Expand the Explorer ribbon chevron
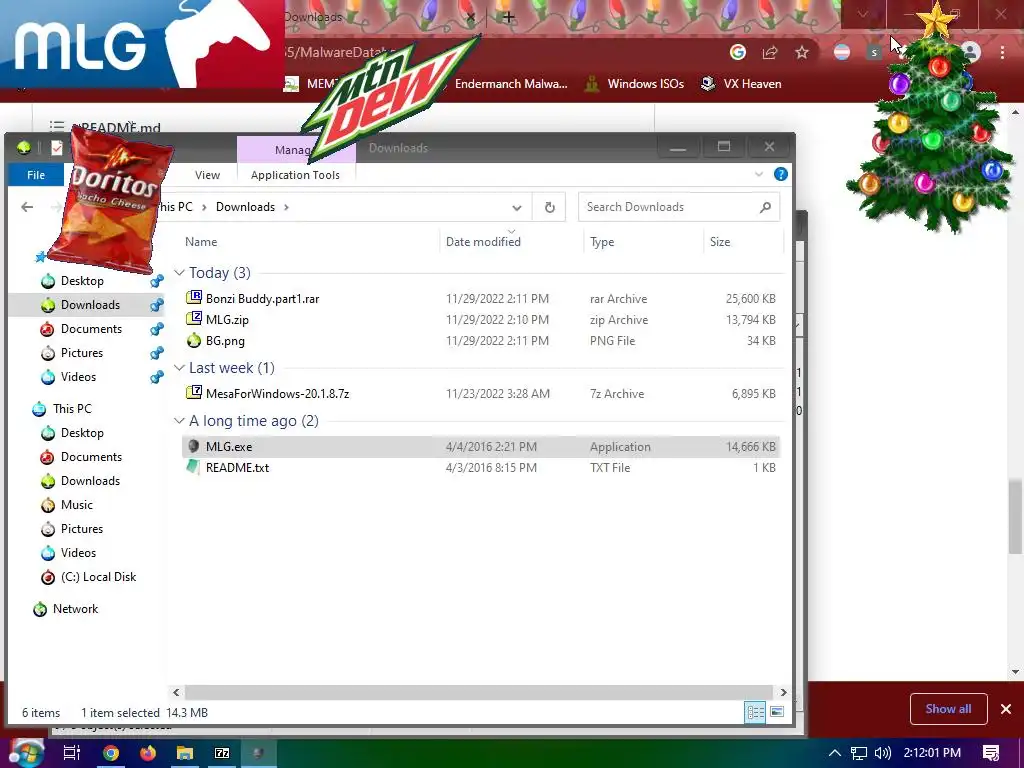This screenshot has width=1024, height=768. (759, 174)
